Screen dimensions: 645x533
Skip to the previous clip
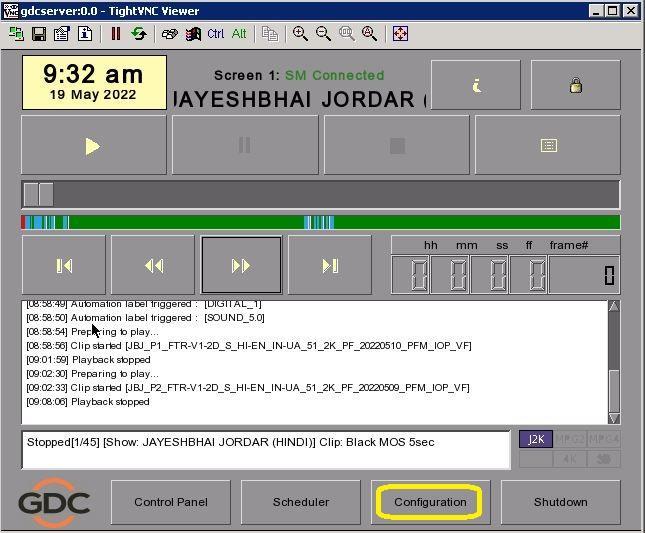pyautogui.click(x=64, y=265)
